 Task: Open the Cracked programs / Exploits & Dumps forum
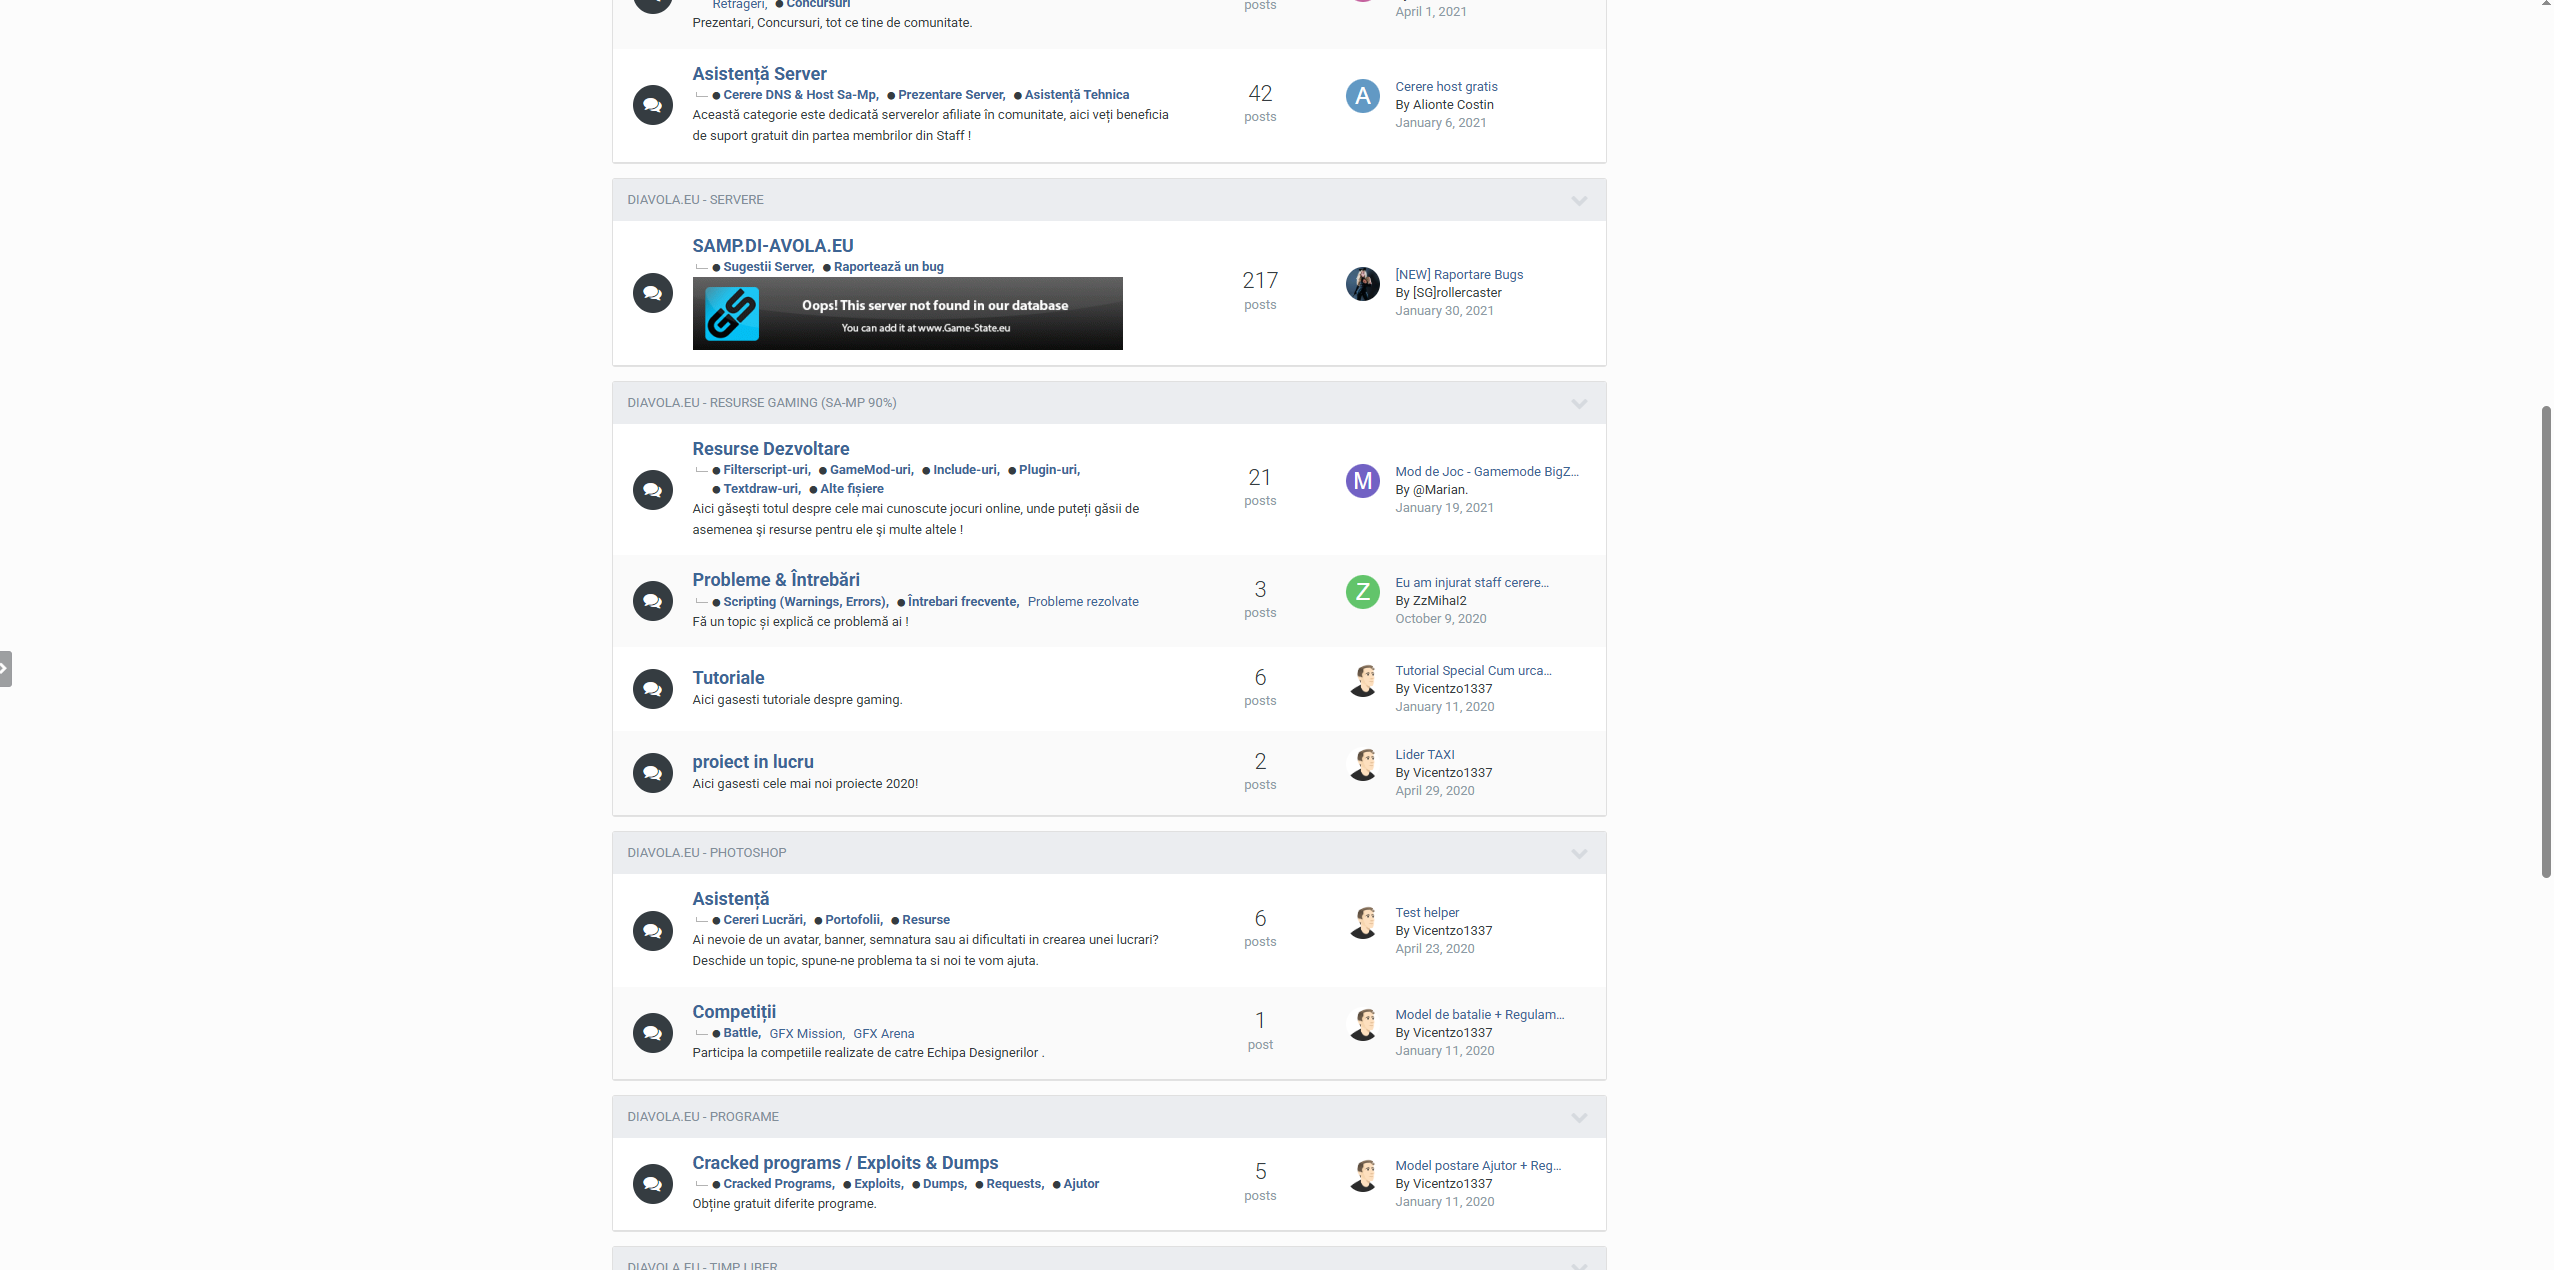pyautogui.click(x=845, y=1163)
